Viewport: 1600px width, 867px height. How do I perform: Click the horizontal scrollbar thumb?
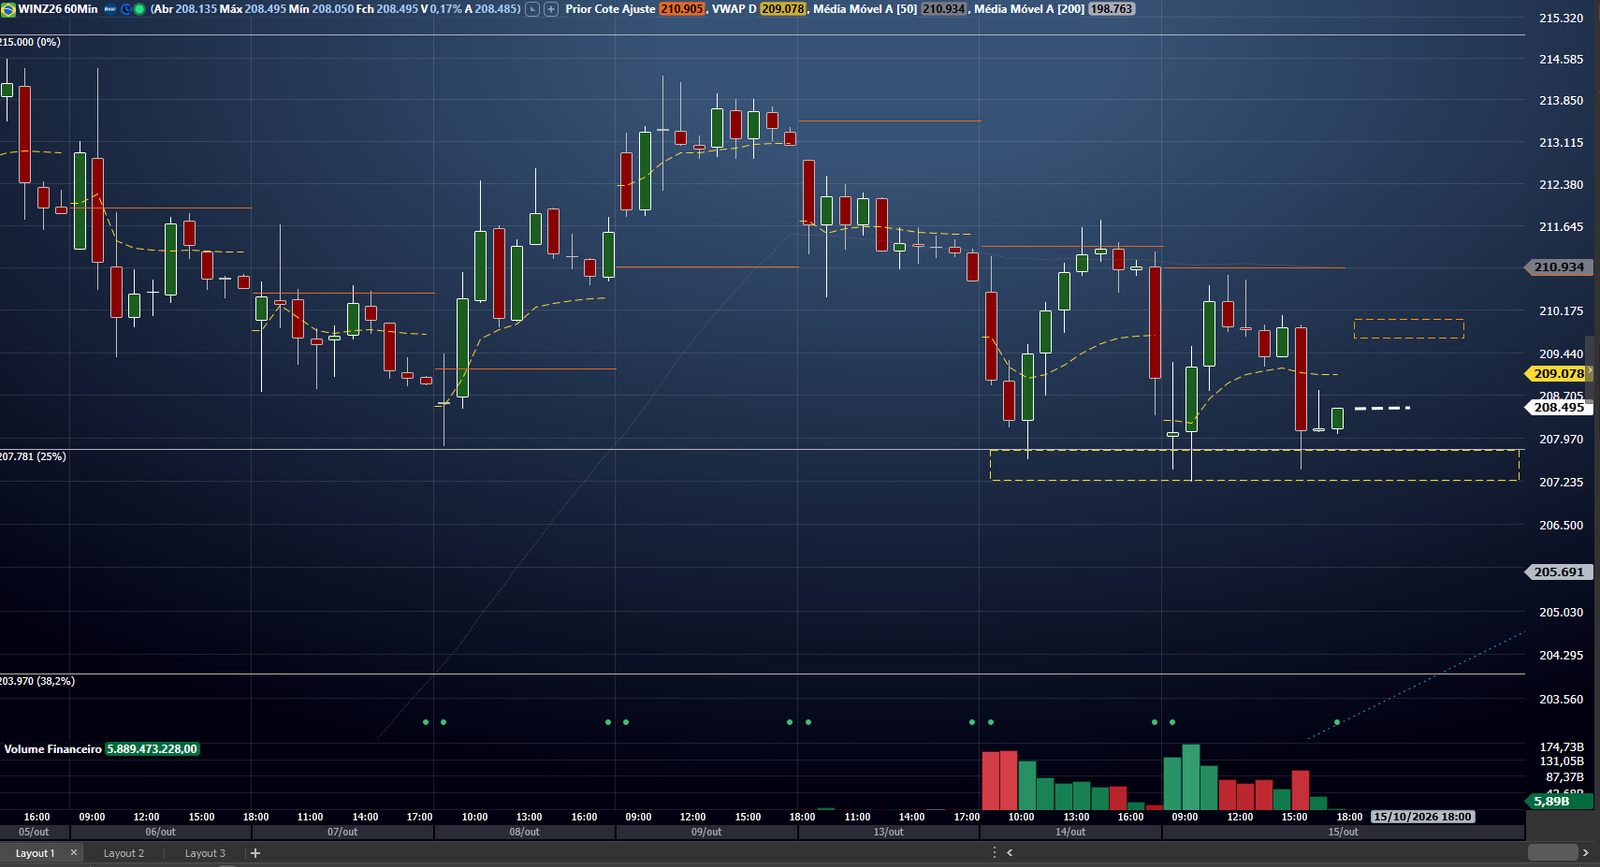1551,853
